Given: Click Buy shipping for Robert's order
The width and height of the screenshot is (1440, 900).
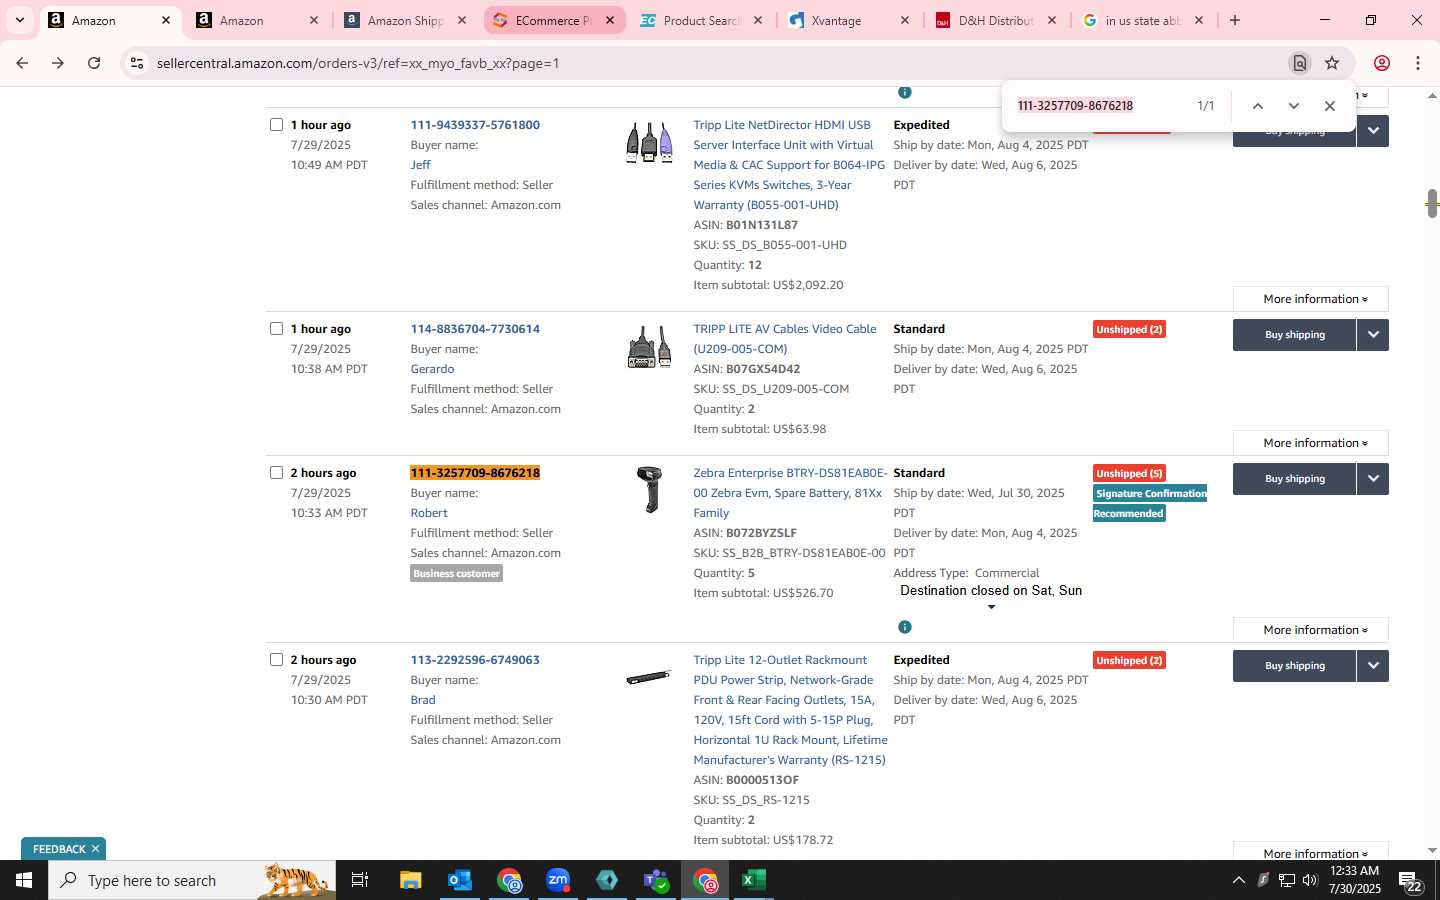Looking at the screenshot, I should 1294,479.
